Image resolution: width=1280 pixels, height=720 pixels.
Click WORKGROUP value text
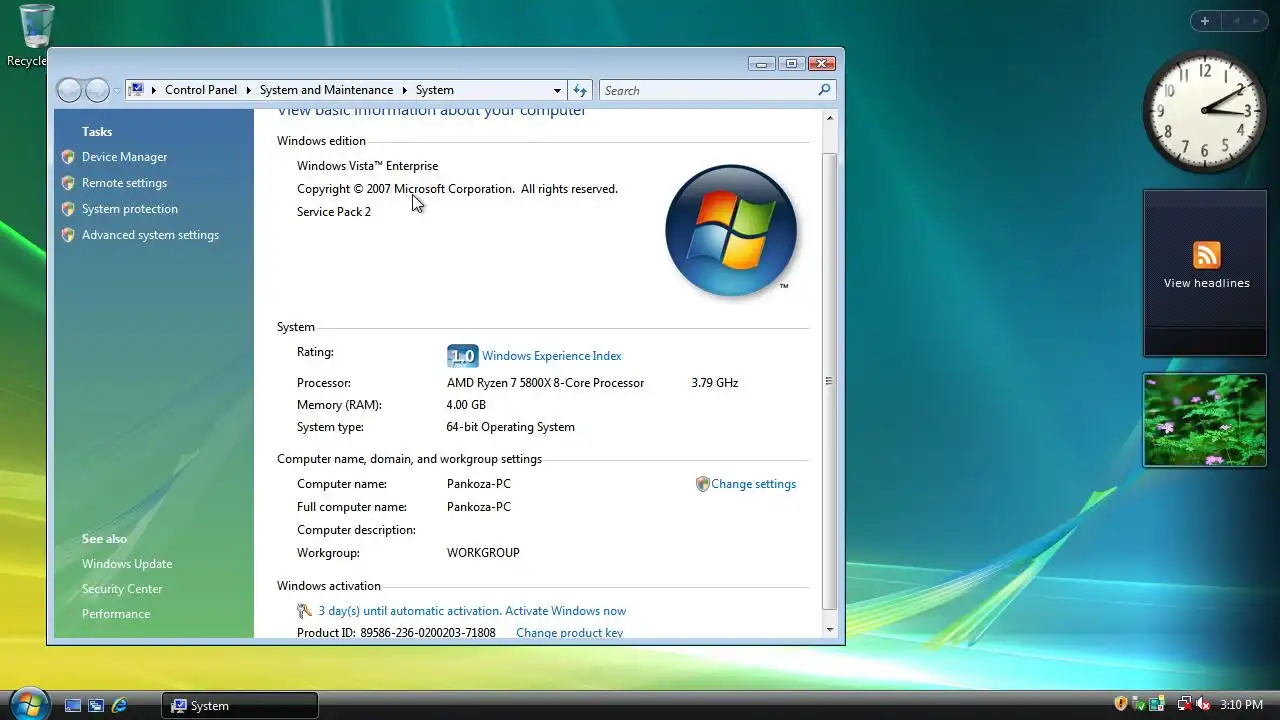[x=483, y=553]
